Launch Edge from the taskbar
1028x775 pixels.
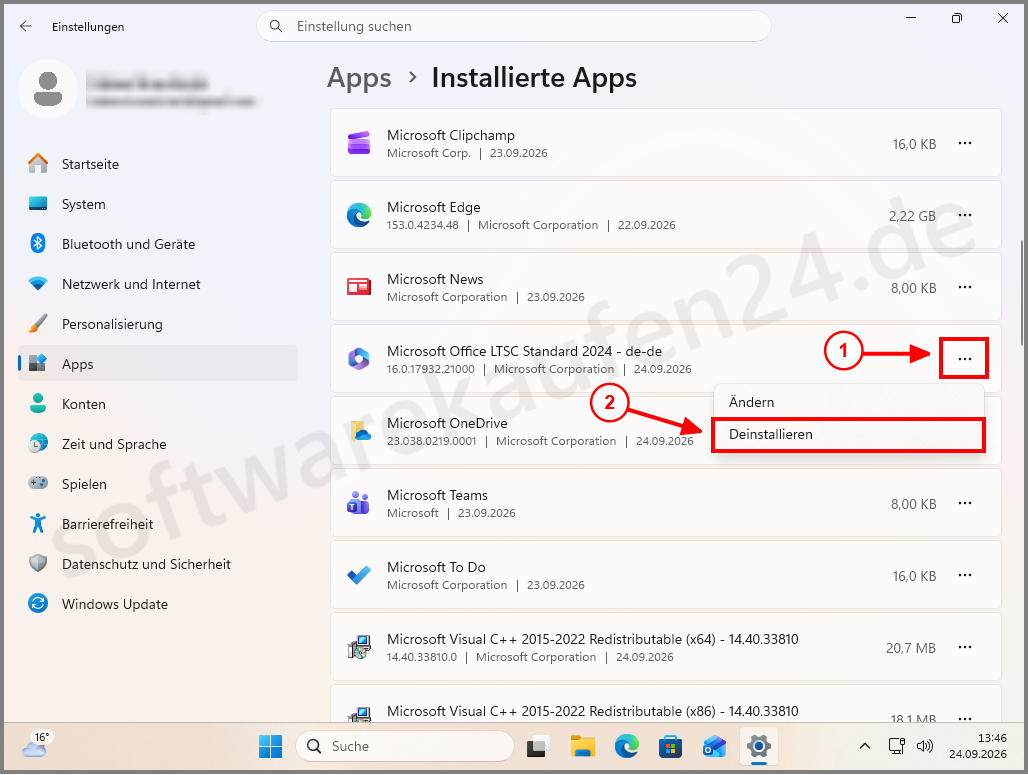[x=627, y=746]
